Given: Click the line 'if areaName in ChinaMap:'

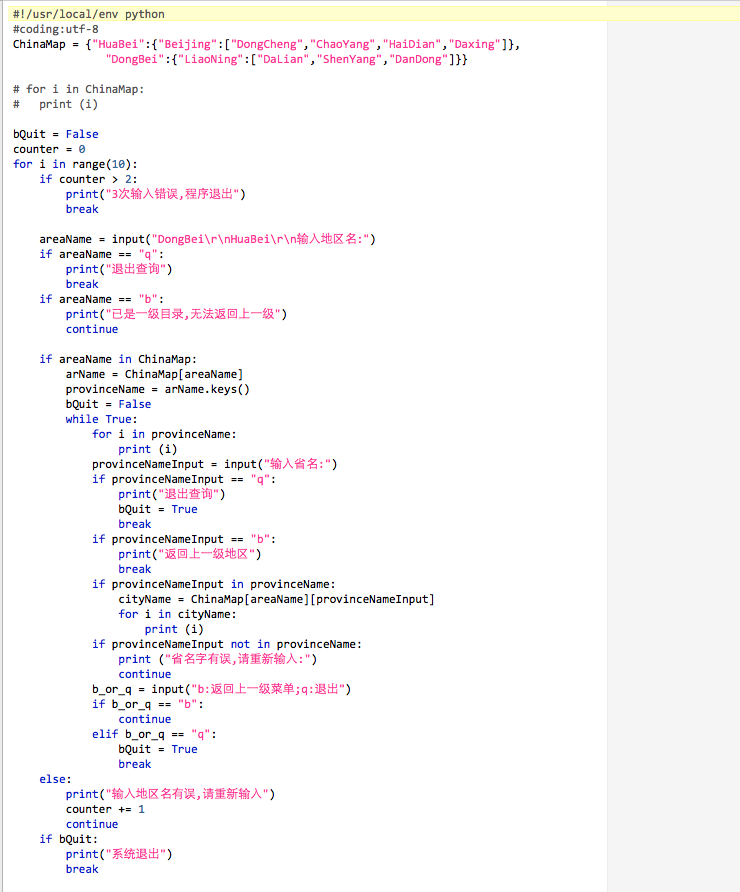Looking at the screenshot, I should (x=118, y=360).
